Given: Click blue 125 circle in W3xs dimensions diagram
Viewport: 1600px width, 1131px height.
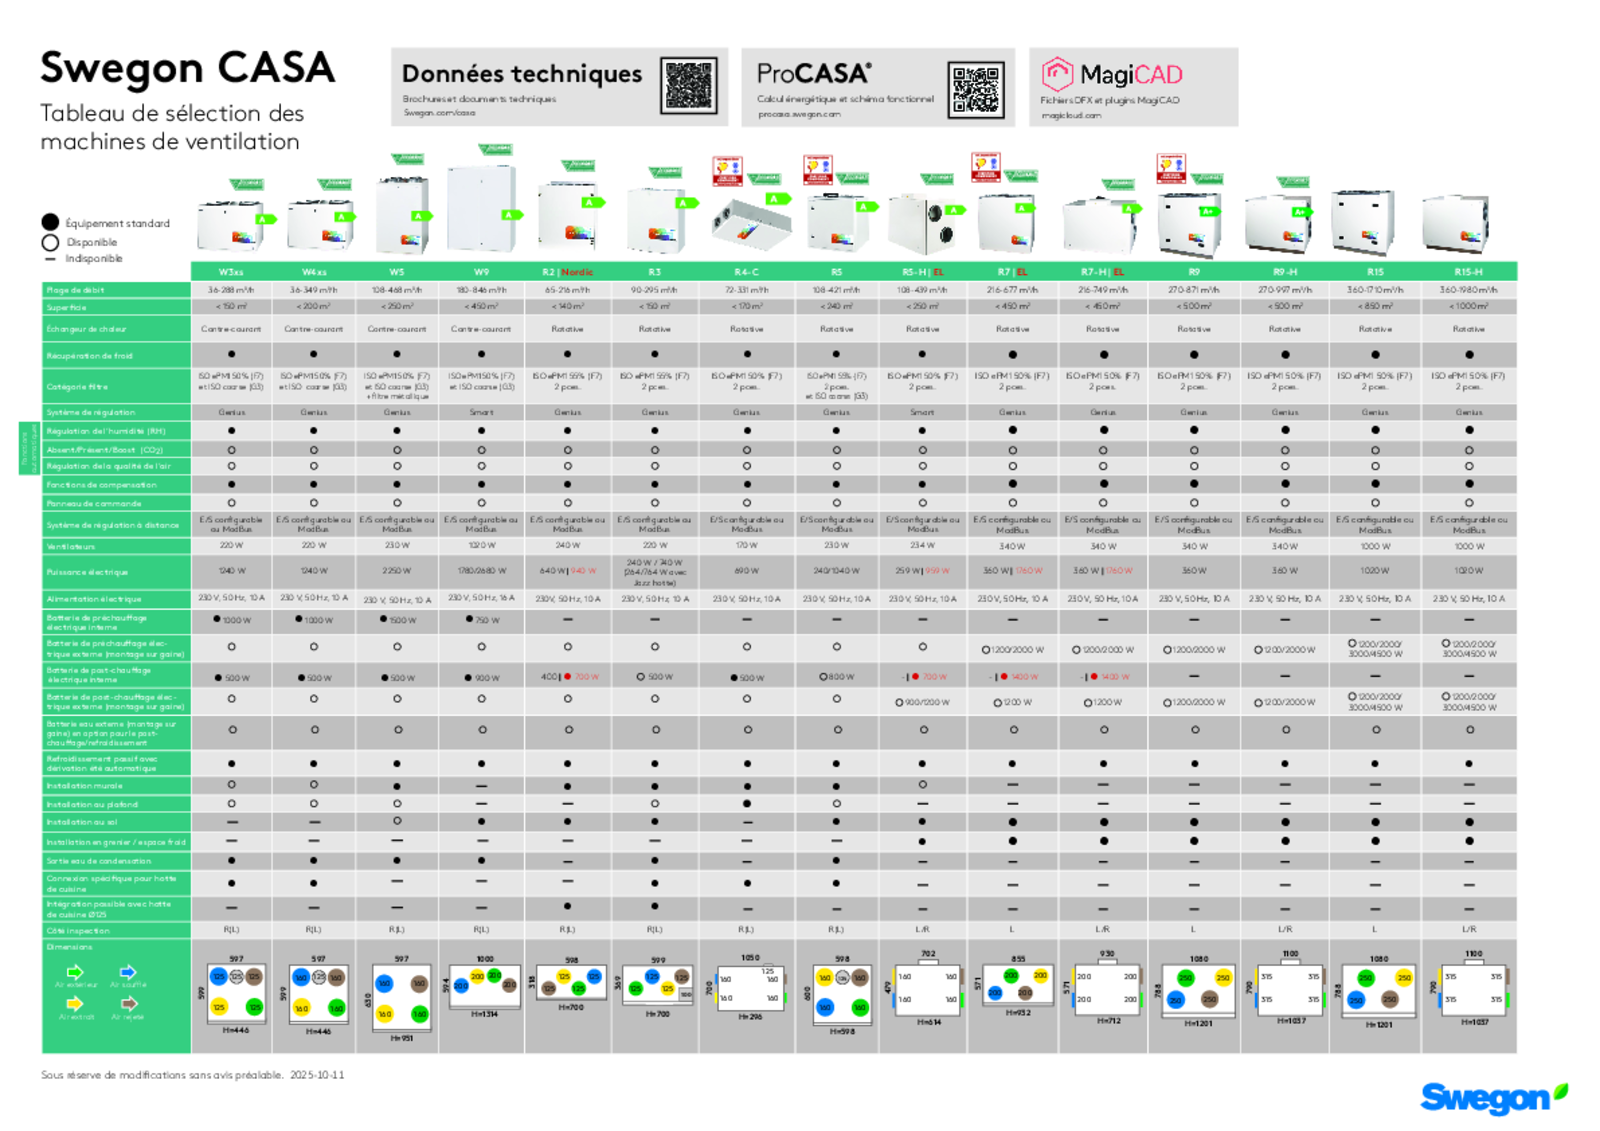Looking at the screenshot, I should (219, 977).
